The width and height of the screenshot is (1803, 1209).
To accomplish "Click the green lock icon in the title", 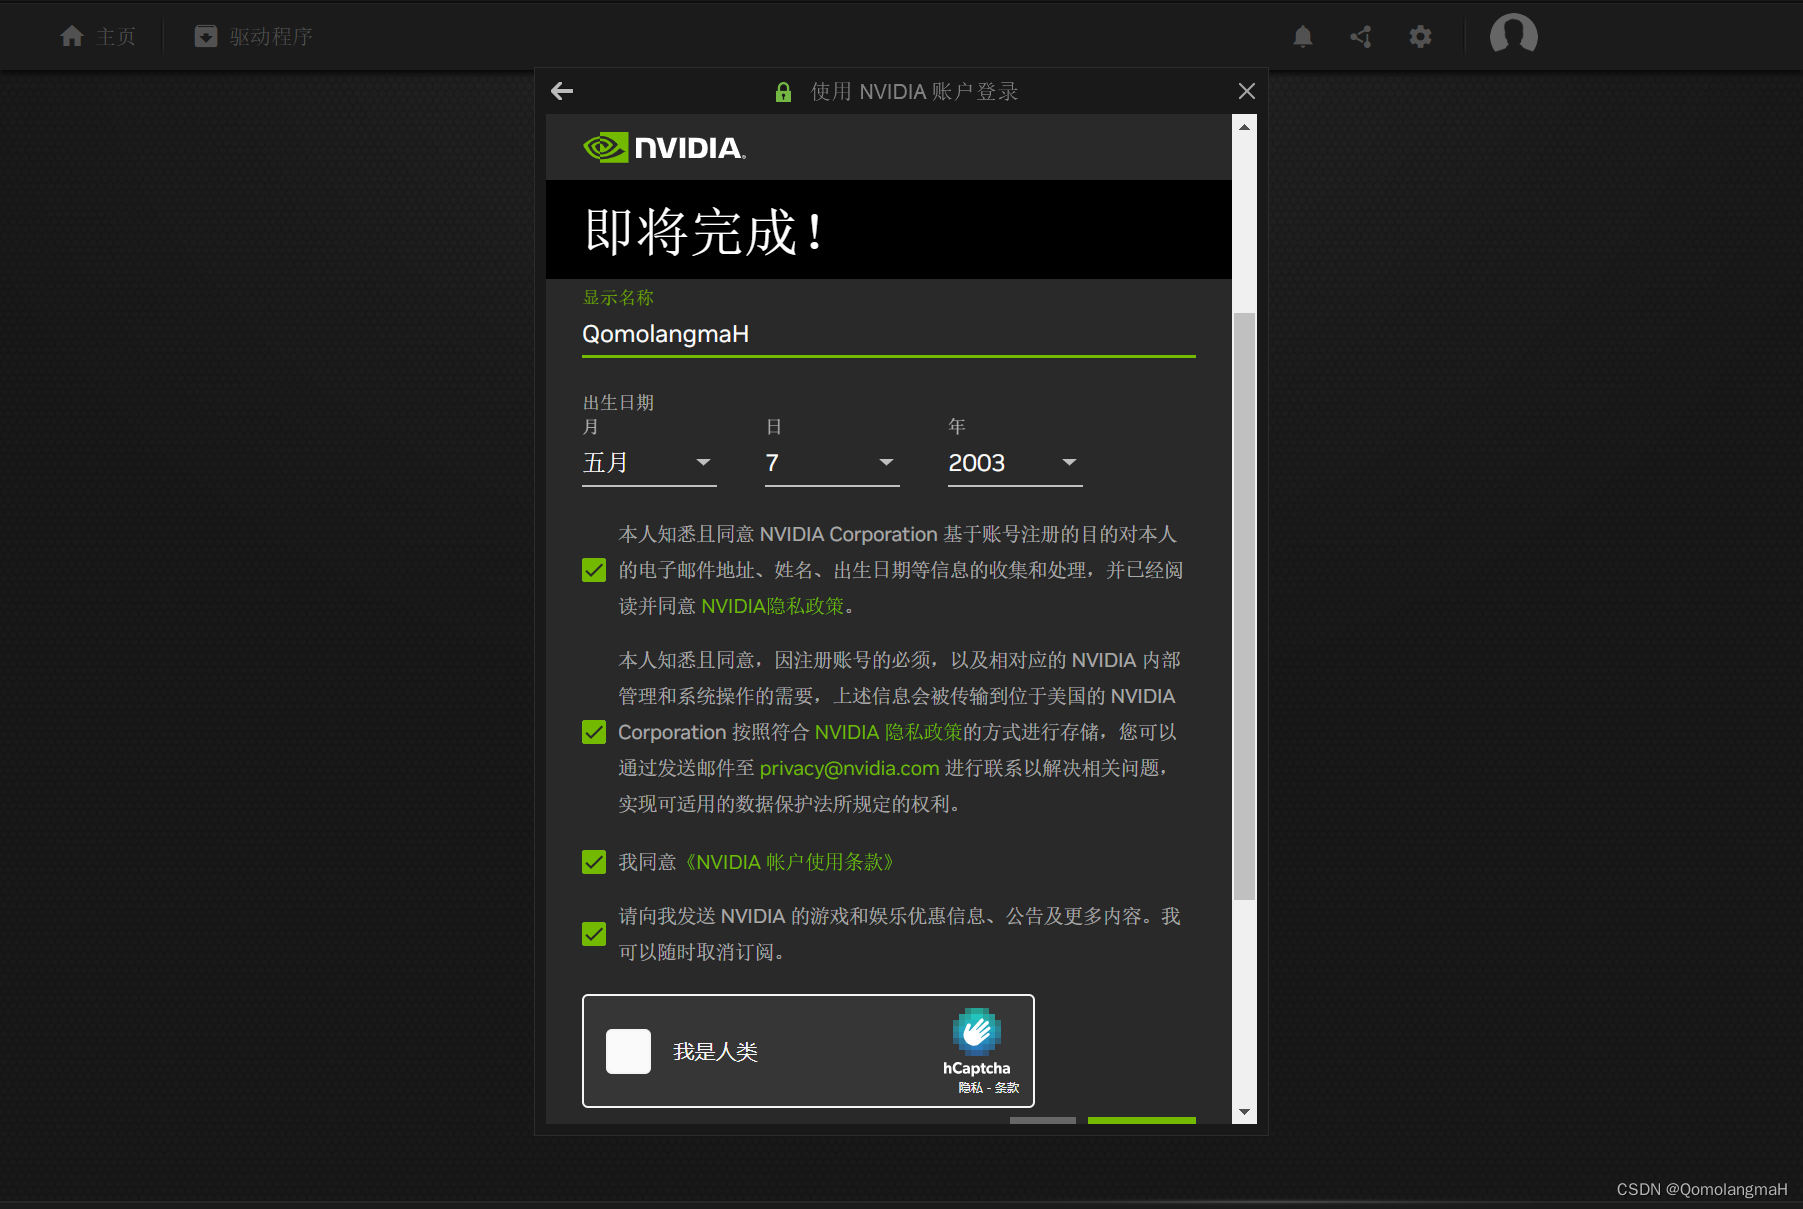I will (x=783, y=92).
